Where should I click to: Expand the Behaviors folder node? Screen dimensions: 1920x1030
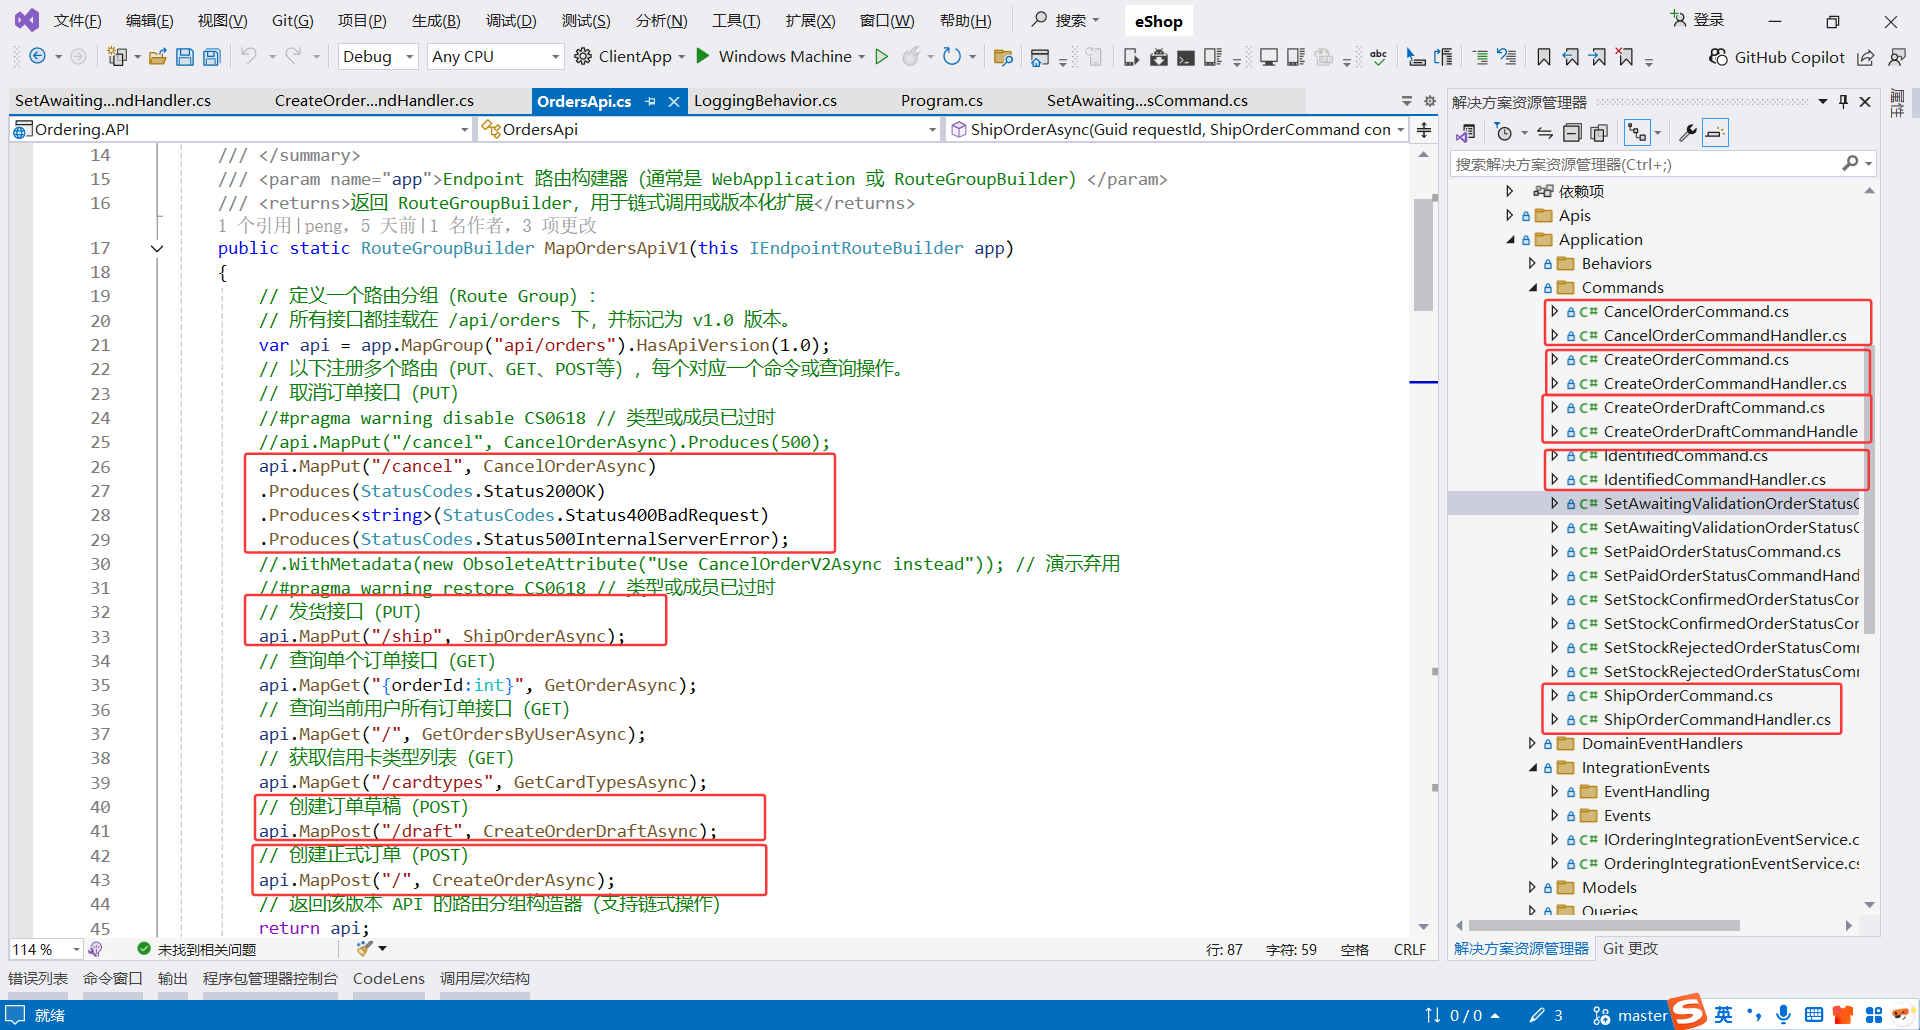pos(1532,264)
